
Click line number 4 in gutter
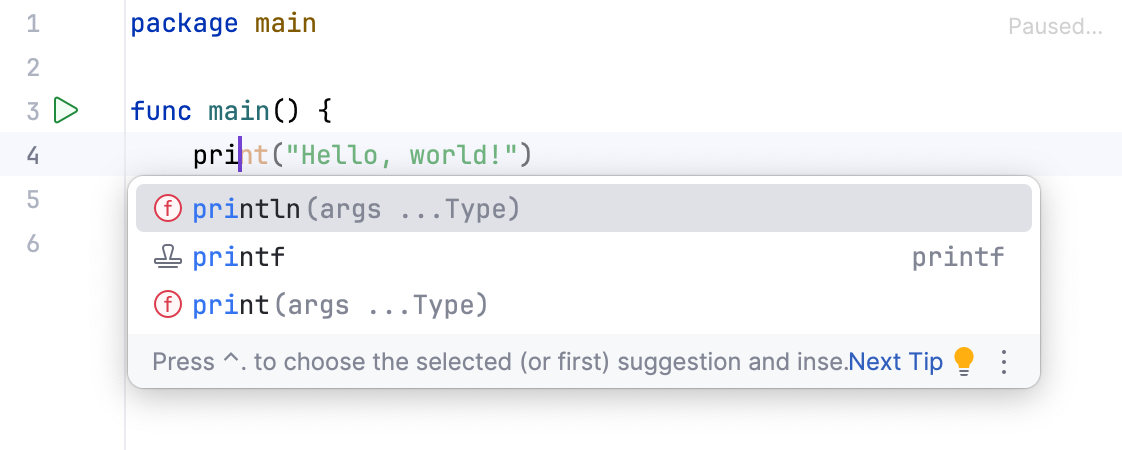point(33,155)
